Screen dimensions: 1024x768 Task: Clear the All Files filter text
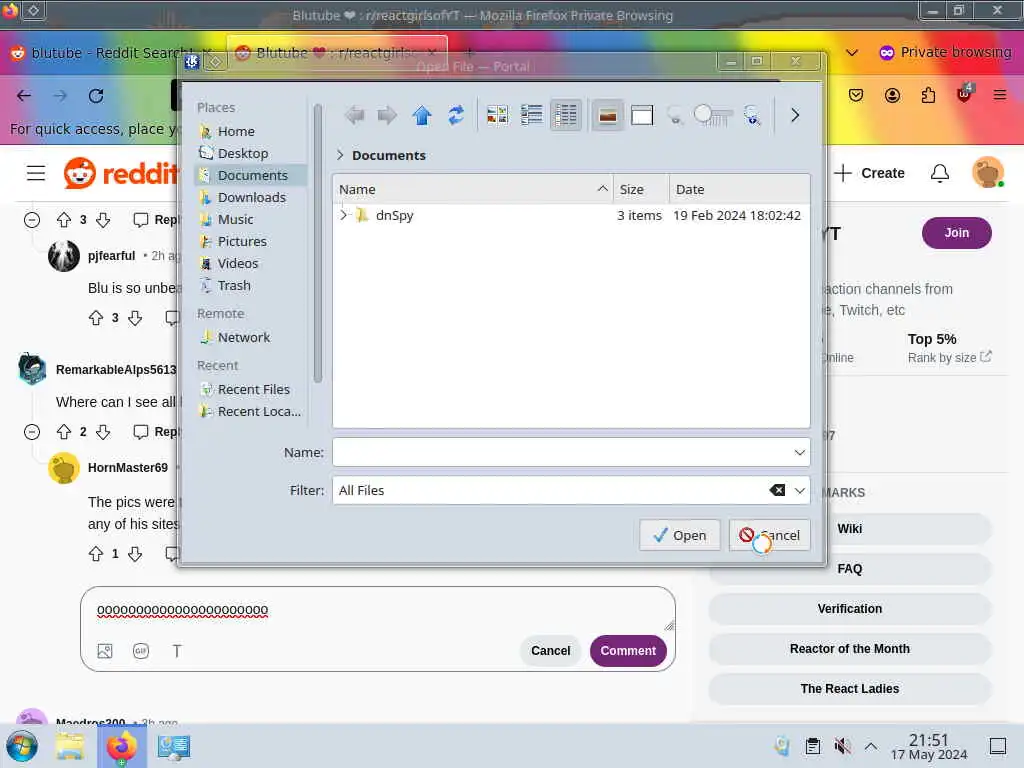(x=777, y=490)
